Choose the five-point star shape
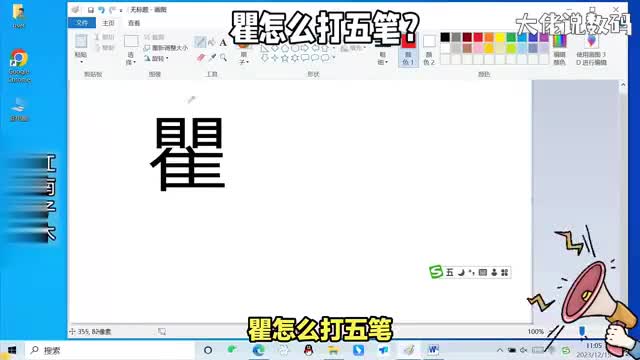Screen dimensions: 640x360 284,58
